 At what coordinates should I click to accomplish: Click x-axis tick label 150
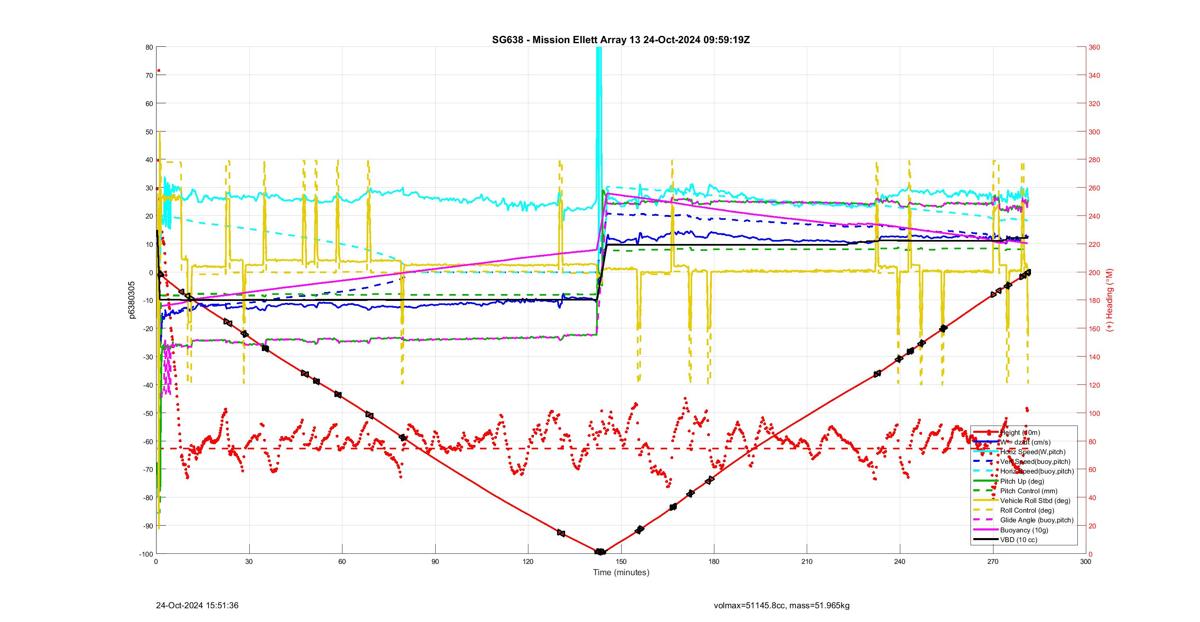[x=621, y=562]
